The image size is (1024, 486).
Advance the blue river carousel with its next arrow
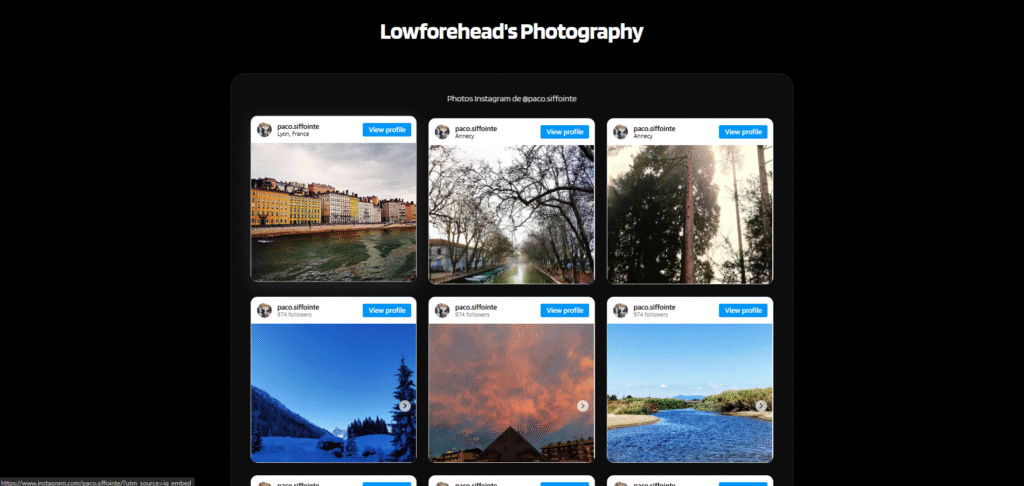[761, 406]
